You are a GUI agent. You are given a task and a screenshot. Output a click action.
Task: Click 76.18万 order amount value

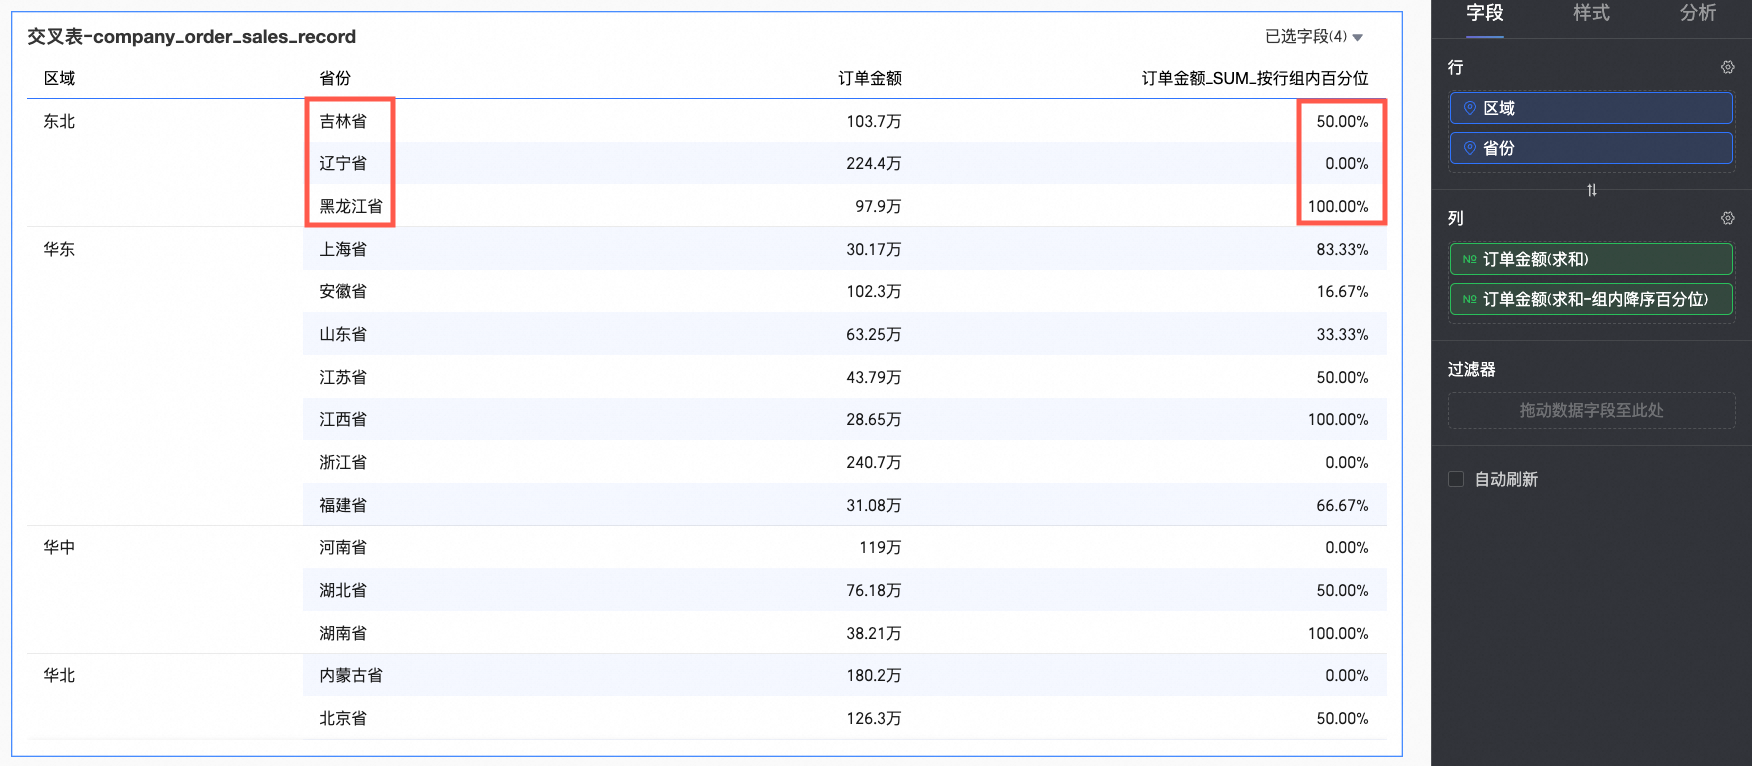click(874, 590)
